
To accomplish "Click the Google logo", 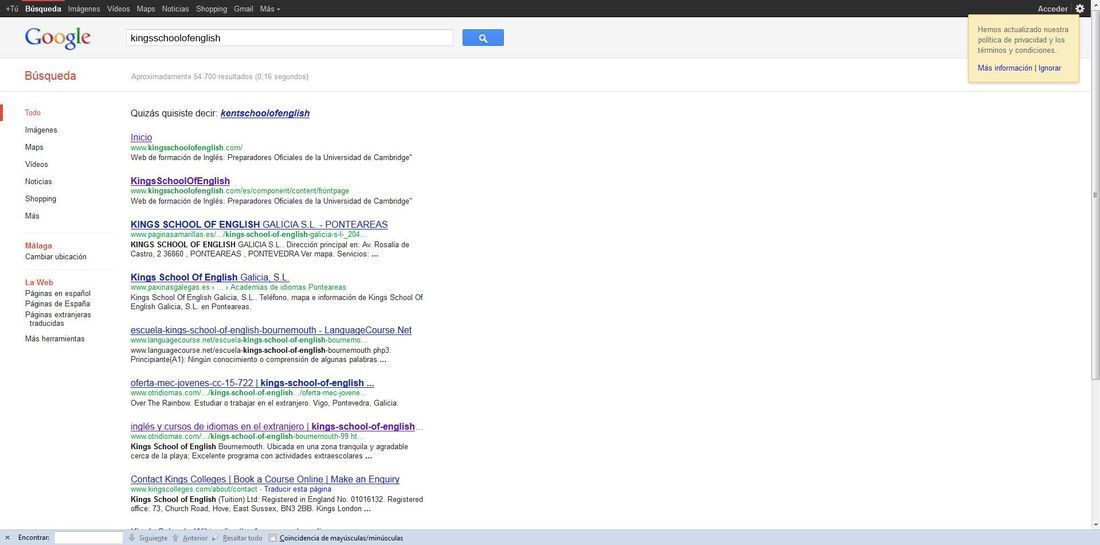I will coord(58,38).
